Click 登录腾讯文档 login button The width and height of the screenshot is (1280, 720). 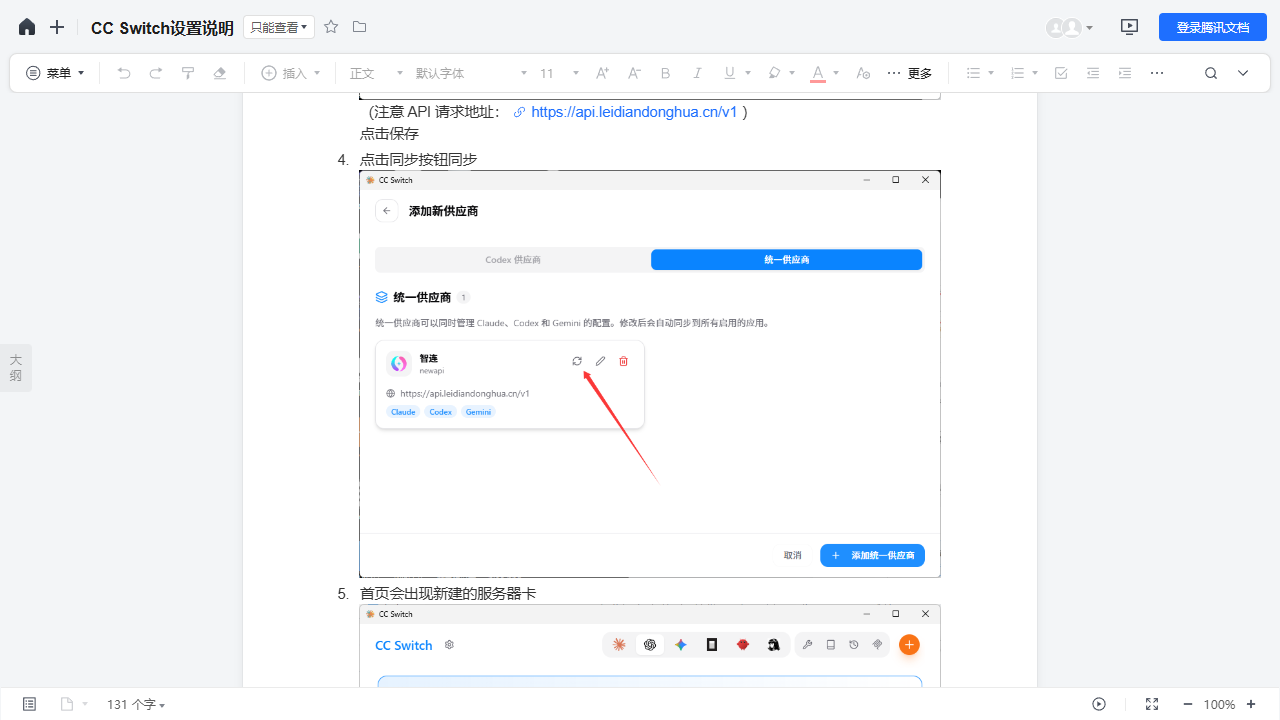[1213, 27]
